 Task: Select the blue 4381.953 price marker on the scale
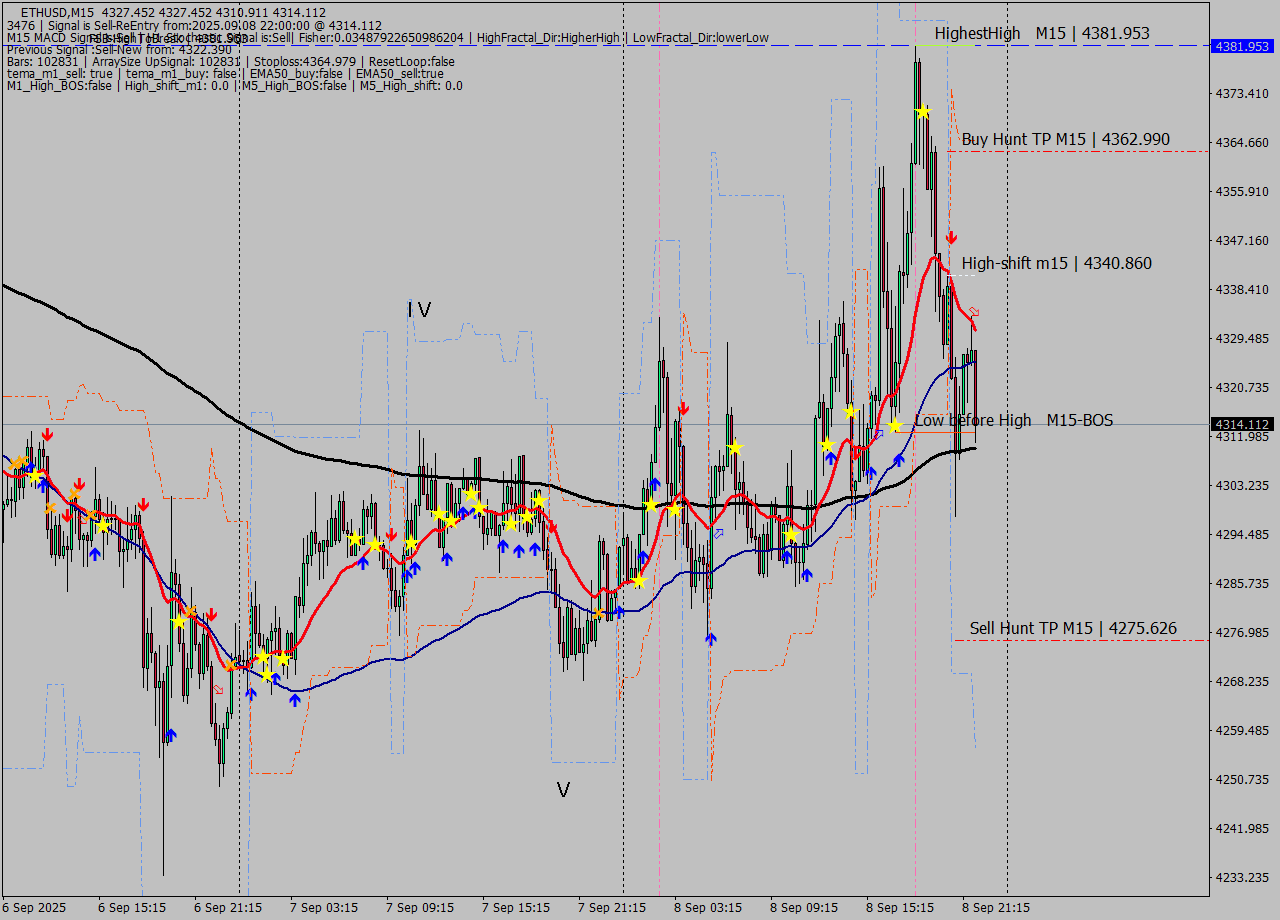click(1240, 46)
